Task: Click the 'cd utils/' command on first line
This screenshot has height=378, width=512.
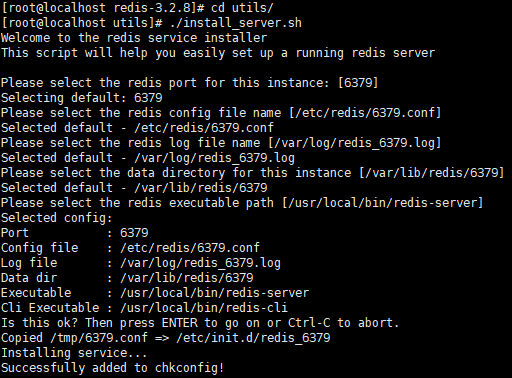Action: tap(242, 8)
